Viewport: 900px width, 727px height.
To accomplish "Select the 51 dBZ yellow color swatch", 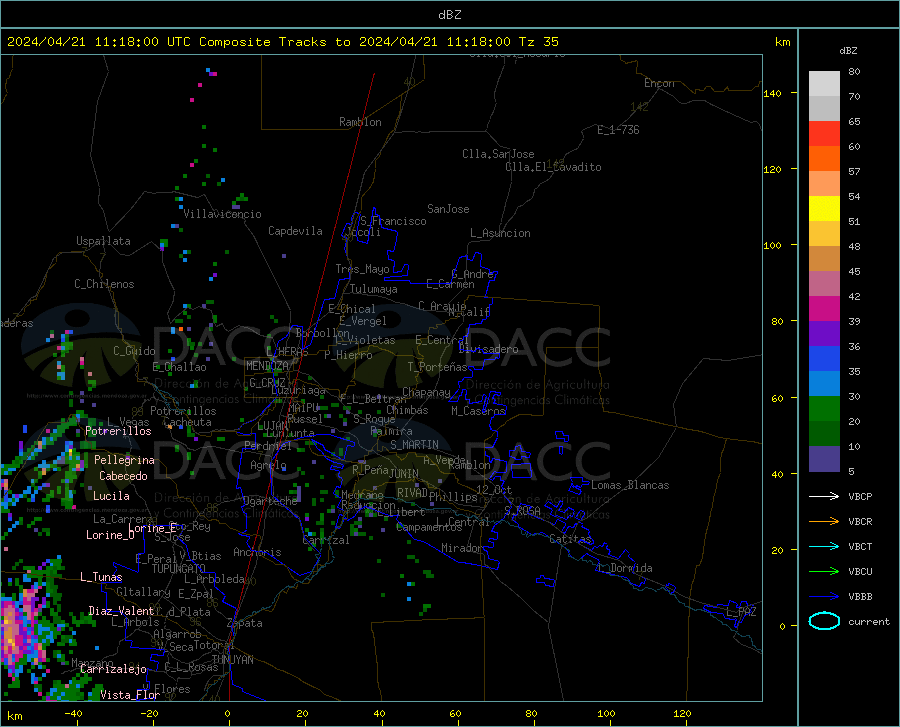I will 824,208.
